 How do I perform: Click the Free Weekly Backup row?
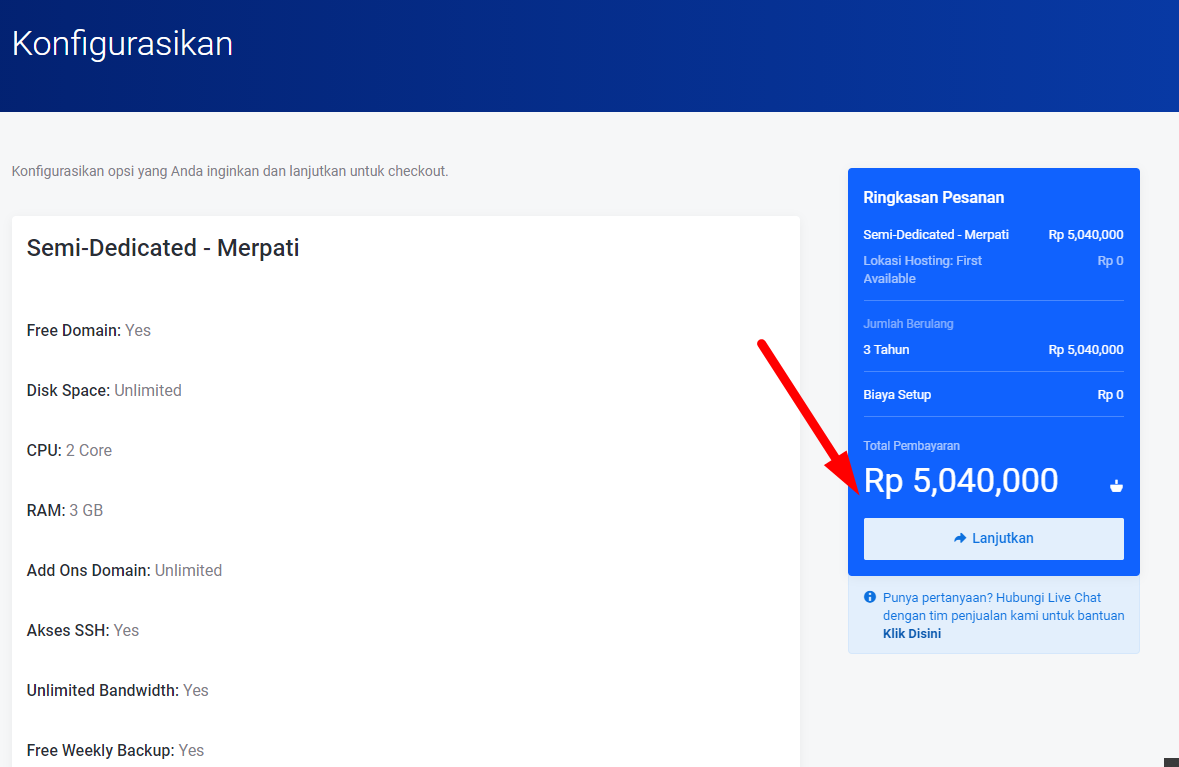[115, 750]
